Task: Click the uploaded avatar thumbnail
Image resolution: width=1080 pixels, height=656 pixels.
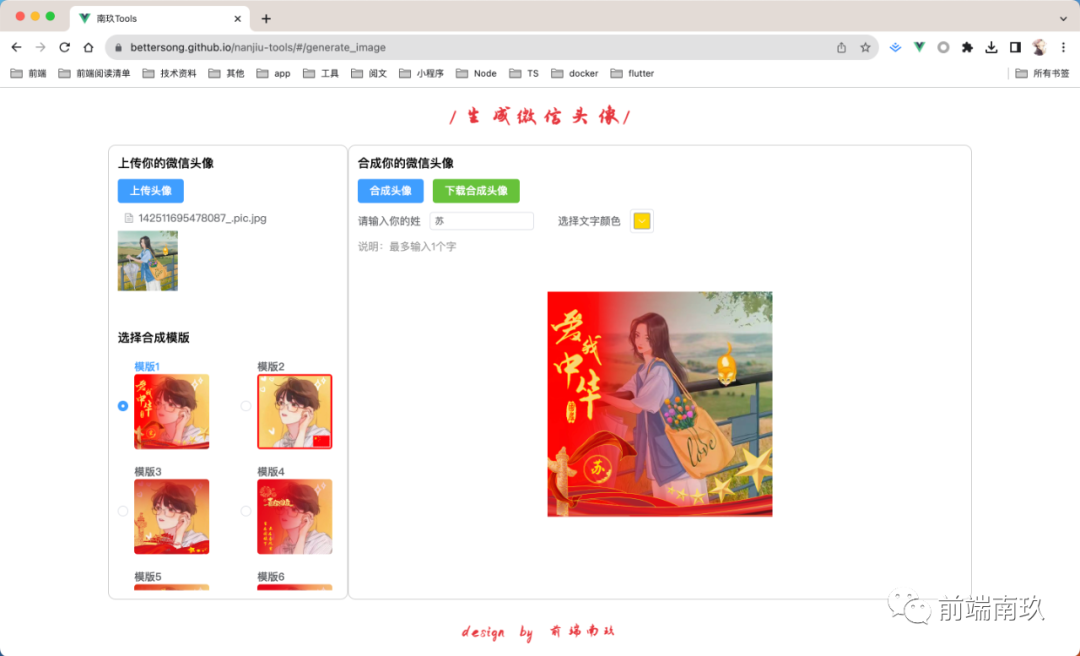Action: [x=147, y=261]
